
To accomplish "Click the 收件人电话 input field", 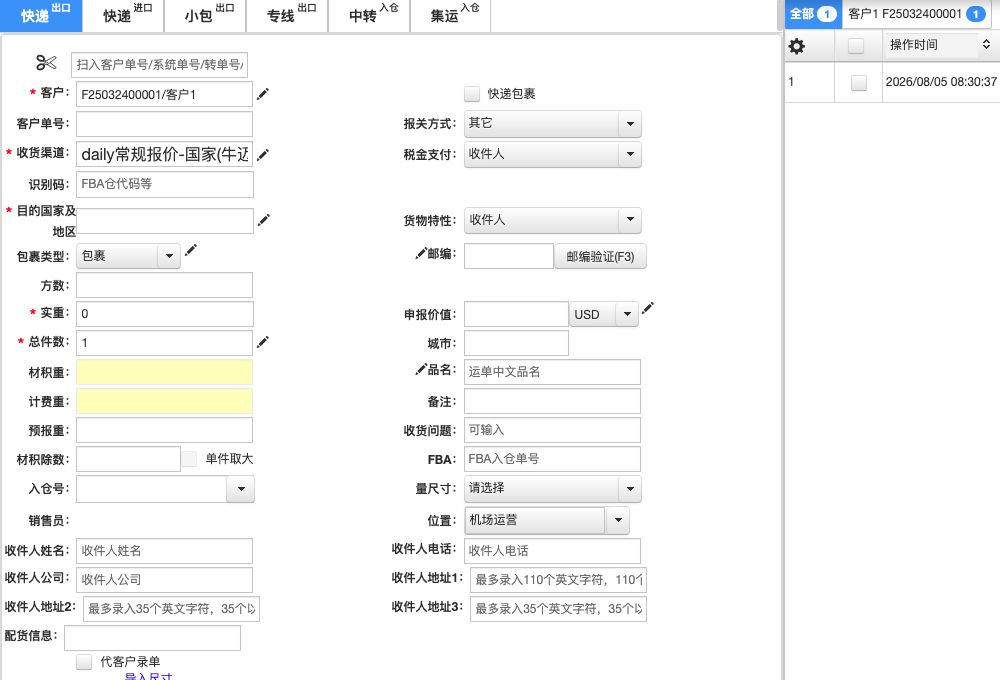I will 552,551.
